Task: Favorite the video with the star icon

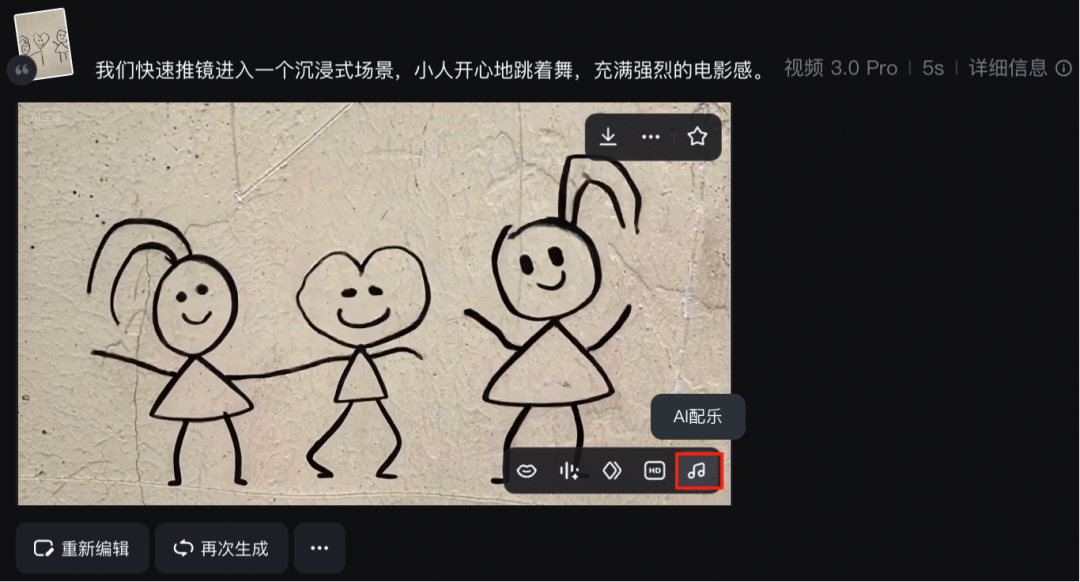Action: 697,137
